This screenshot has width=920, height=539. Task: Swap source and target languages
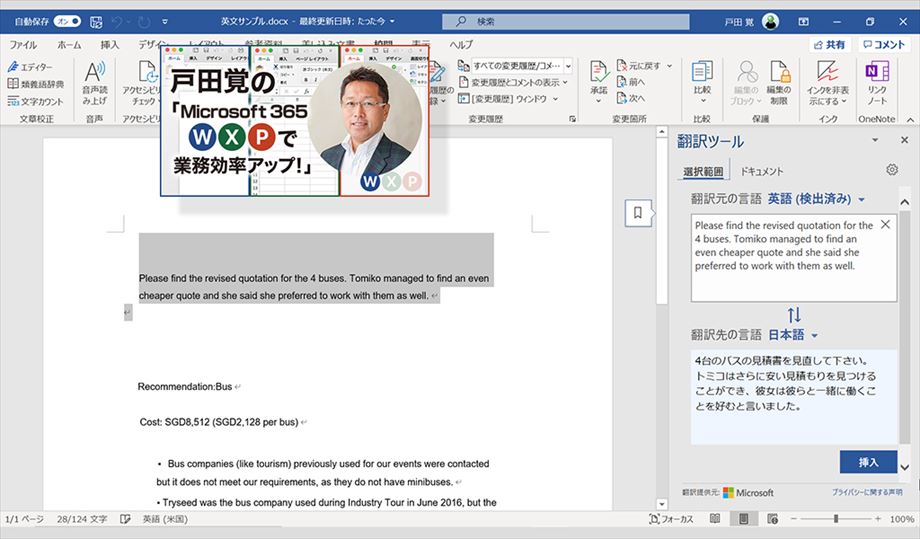click(794, 315)
